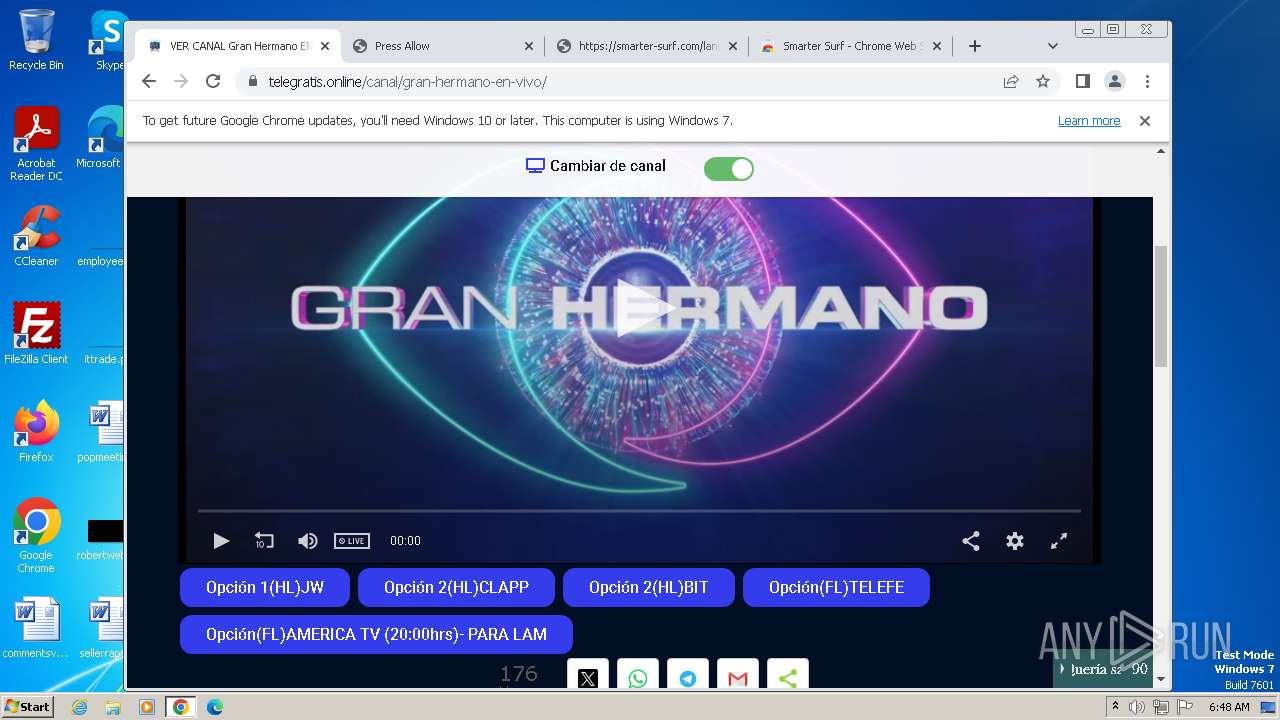This screenshot has height=720, width=1280.
Task: Select Opción 2(HL)CLAPP stream
Action: point(456,587)
